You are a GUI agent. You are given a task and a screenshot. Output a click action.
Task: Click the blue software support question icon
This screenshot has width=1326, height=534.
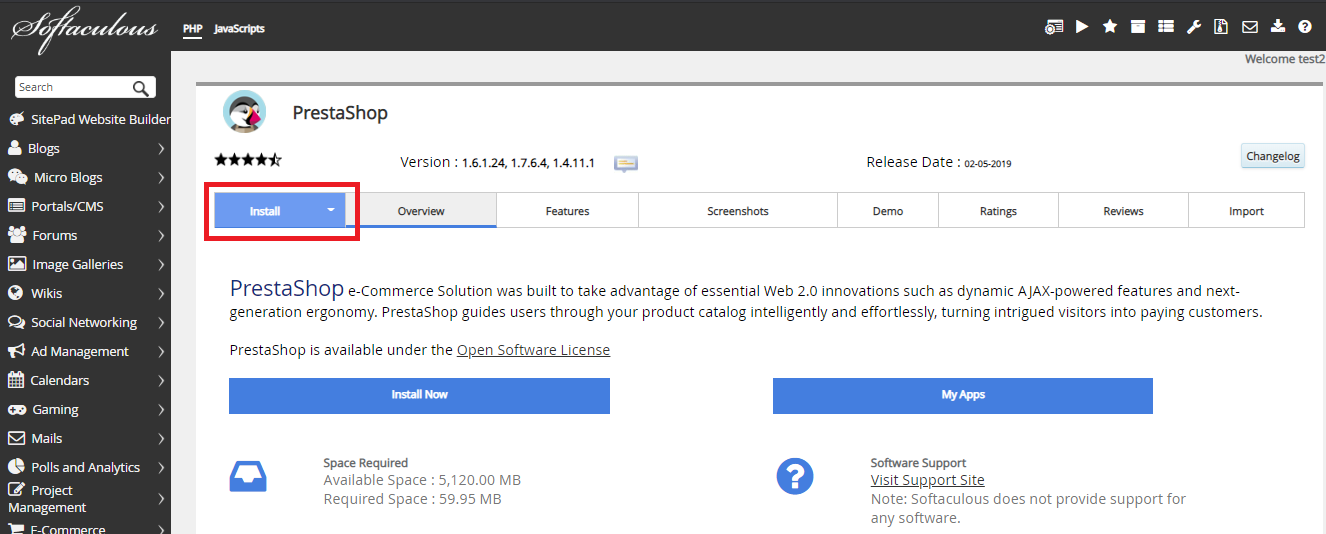[795, 476]
